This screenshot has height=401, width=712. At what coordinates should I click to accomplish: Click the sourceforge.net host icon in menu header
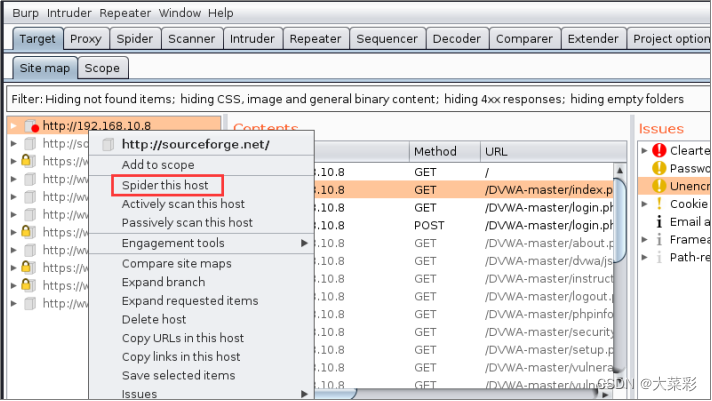tap(108, 144)
